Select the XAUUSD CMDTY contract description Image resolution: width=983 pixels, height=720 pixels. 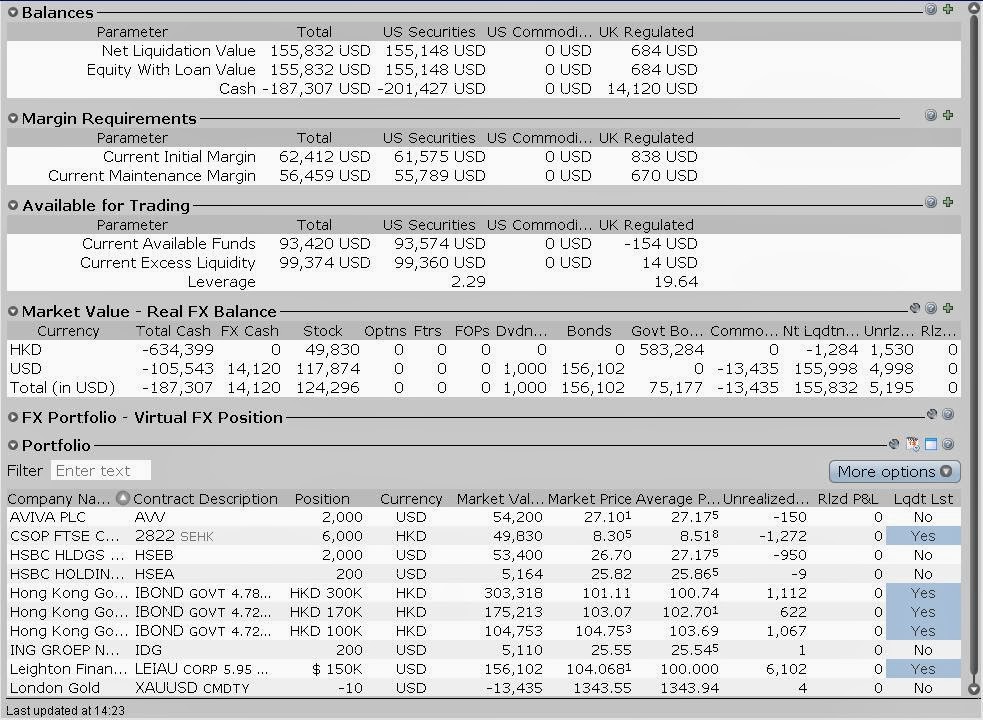(192, 688)
